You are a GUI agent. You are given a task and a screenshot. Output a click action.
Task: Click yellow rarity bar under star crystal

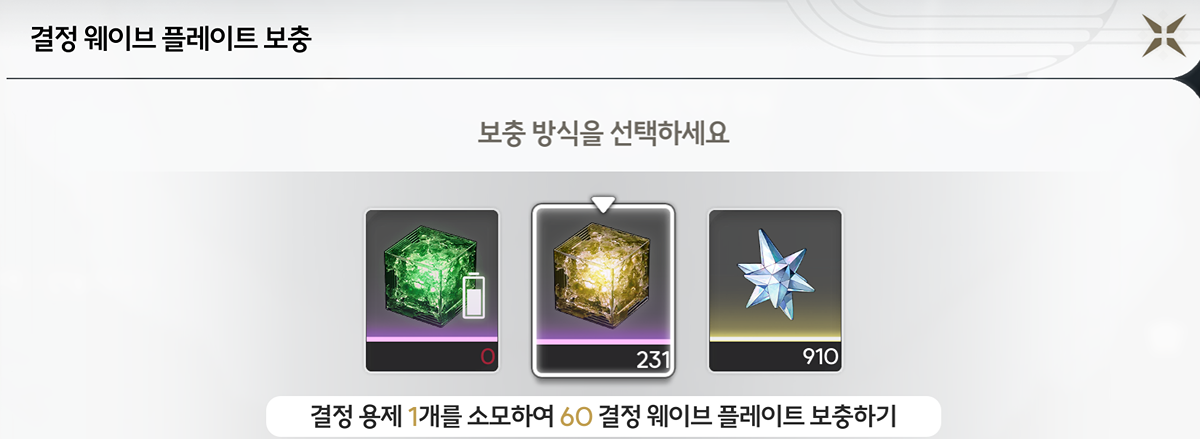(x=775, y=339)
